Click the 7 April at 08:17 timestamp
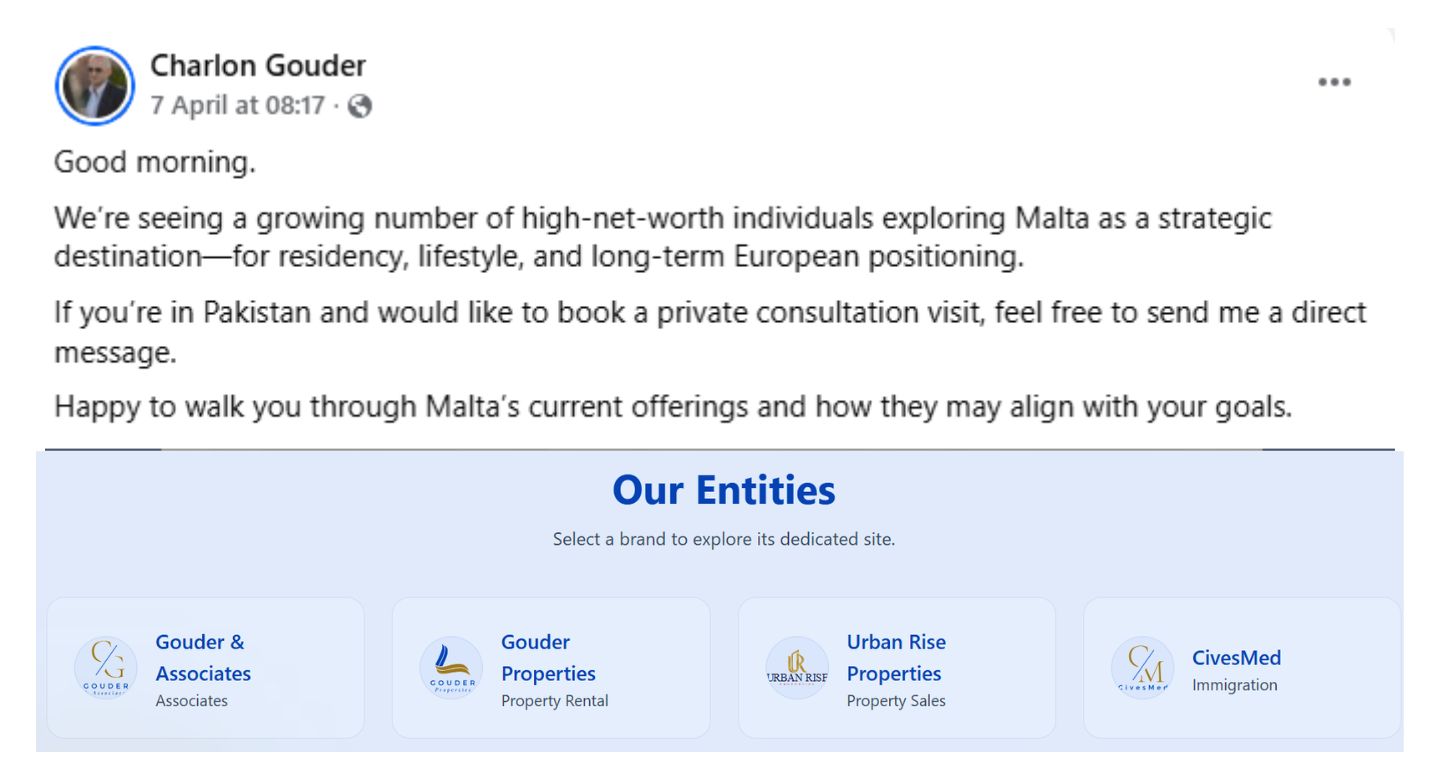 (238, 105)
